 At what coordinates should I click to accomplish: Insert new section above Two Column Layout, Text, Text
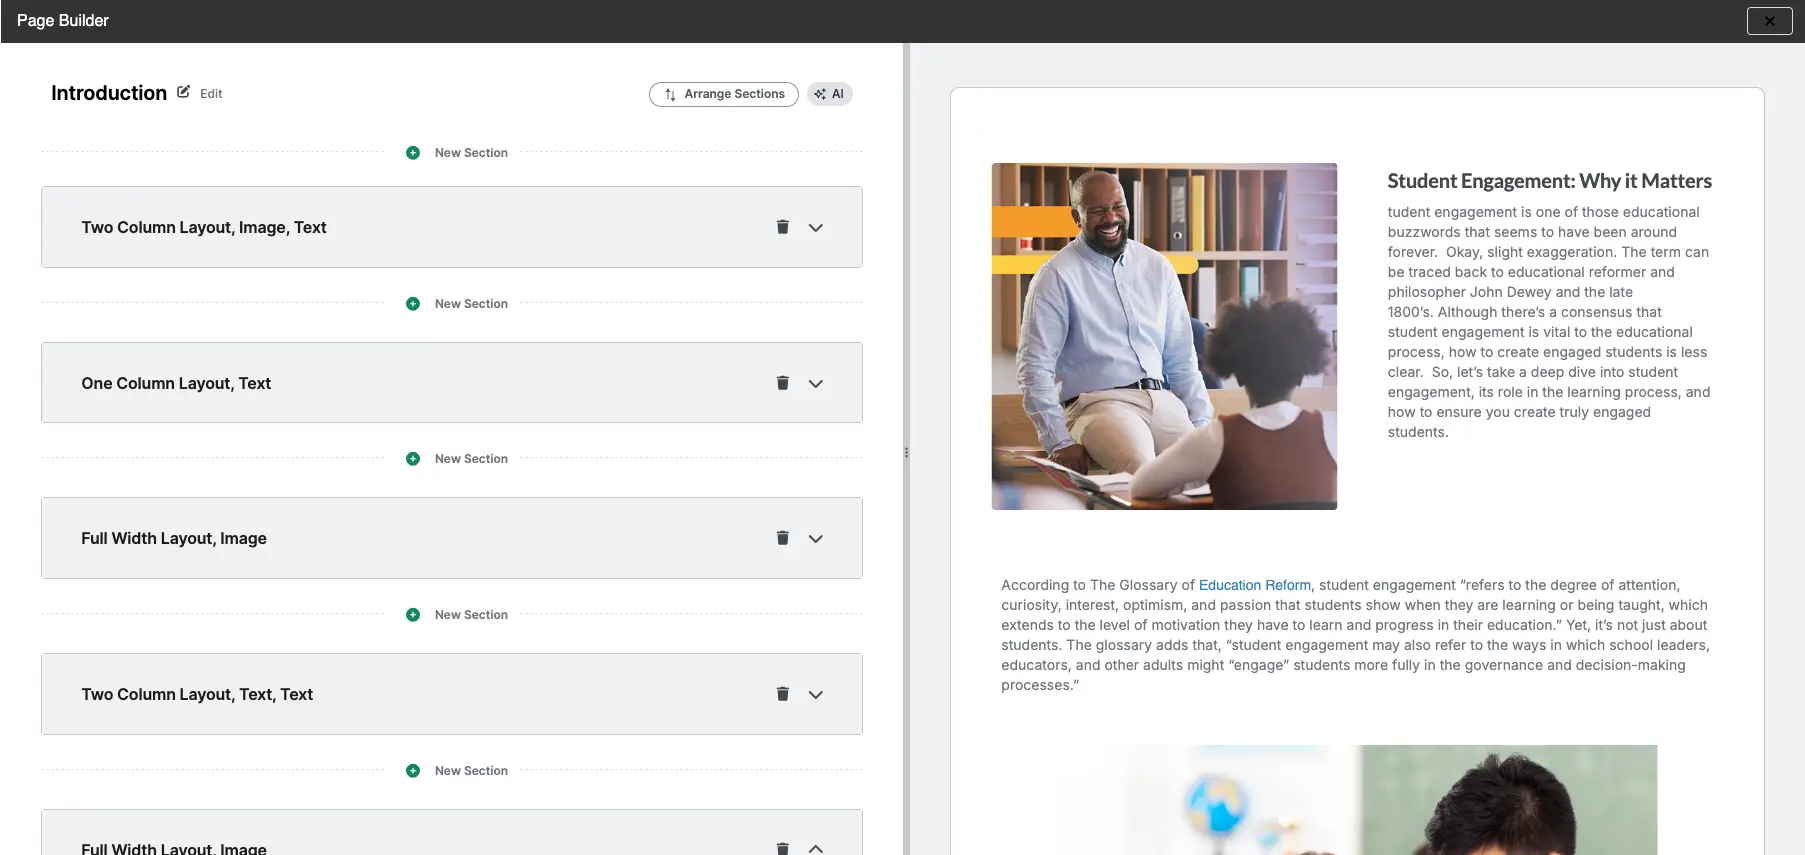(413, 615)
